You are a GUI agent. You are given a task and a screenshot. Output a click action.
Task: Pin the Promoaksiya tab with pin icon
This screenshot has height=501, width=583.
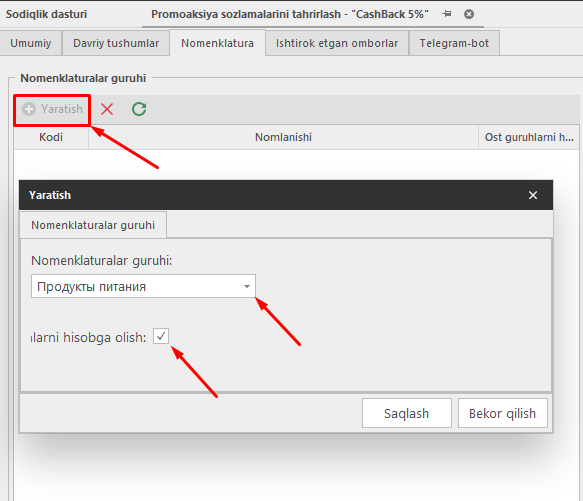[447, 14]
